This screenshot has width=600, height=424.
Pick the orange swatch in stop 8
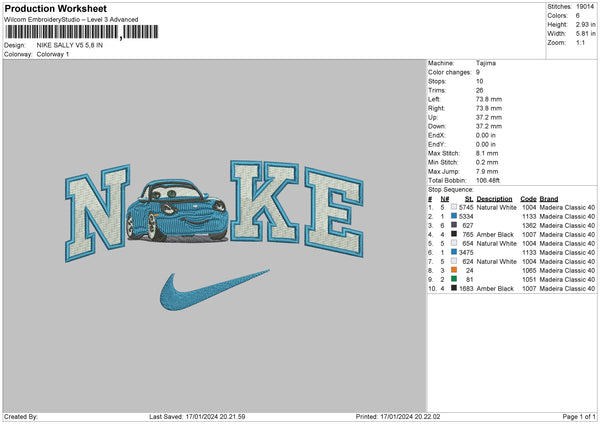click(x=455, y=270)
